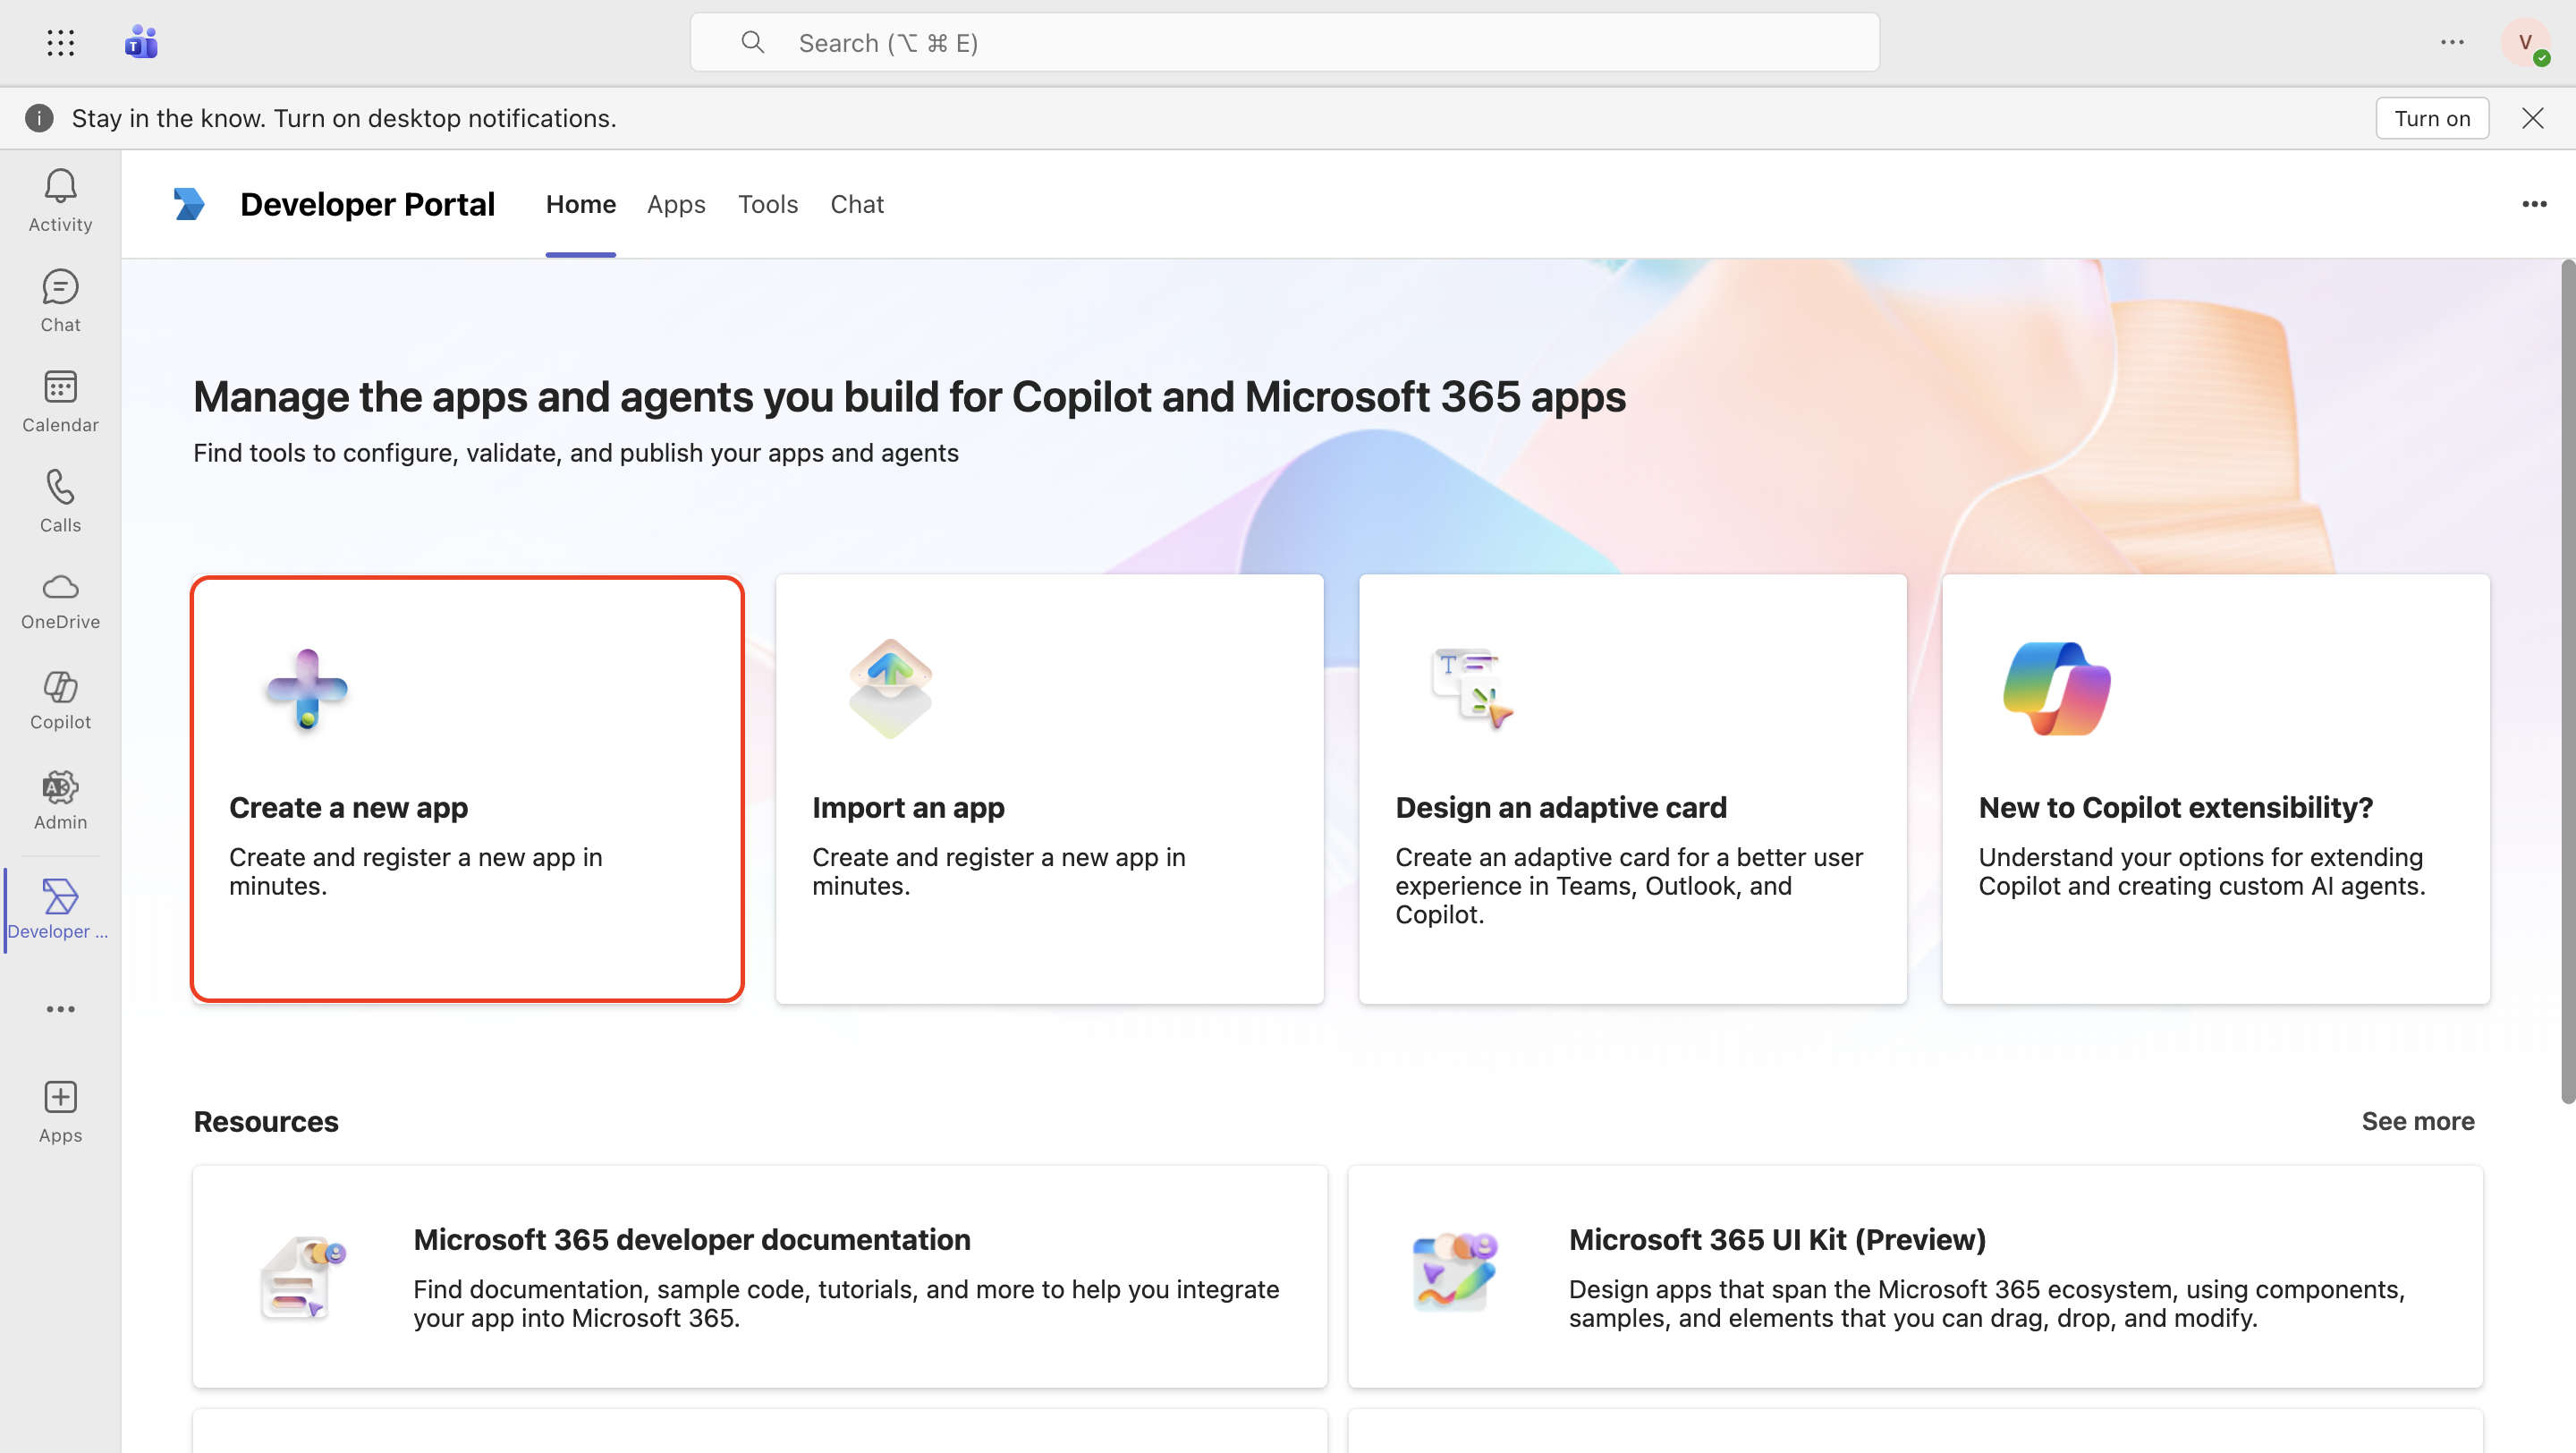Click the search bar
This screenshot has height=1453, width=2576.
[1284, 42]
